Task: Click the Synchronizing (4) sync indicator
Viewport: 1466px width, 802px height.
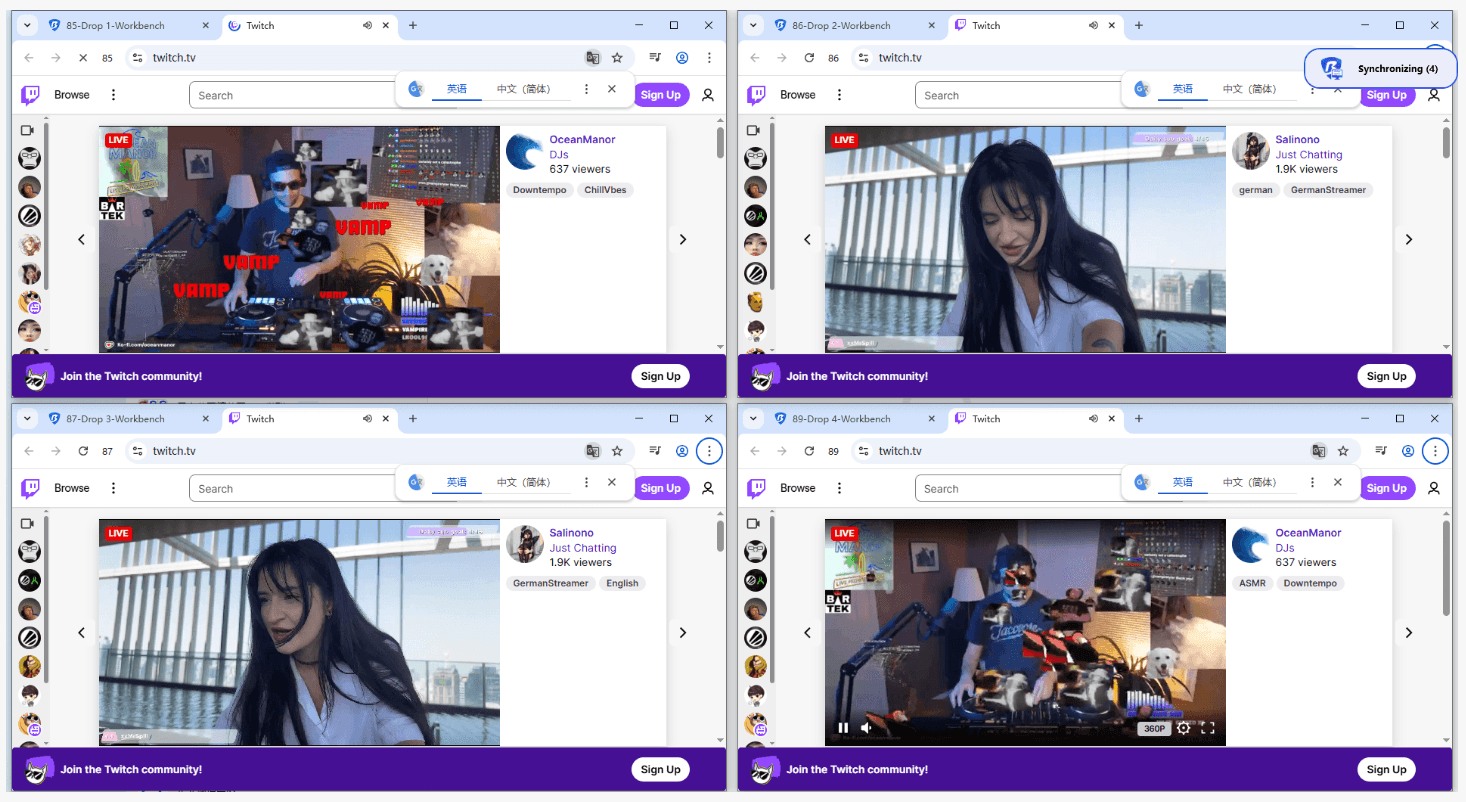Action: click(1380, 68)
